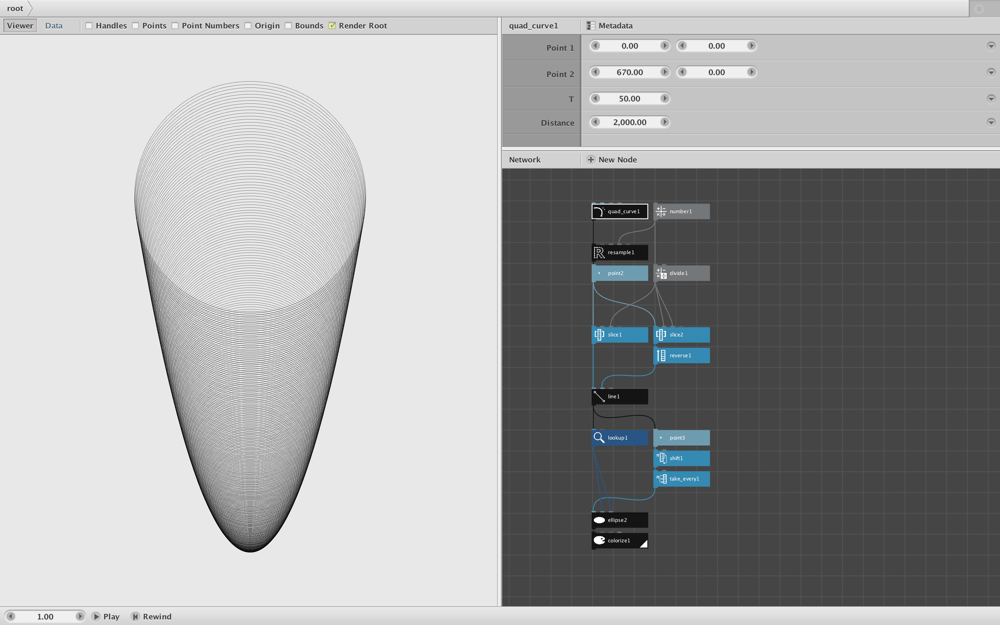The height and width of the screenshot is (625, 1000).
Task: Switch to the Viewer tab
Action: tap(20, 26)
